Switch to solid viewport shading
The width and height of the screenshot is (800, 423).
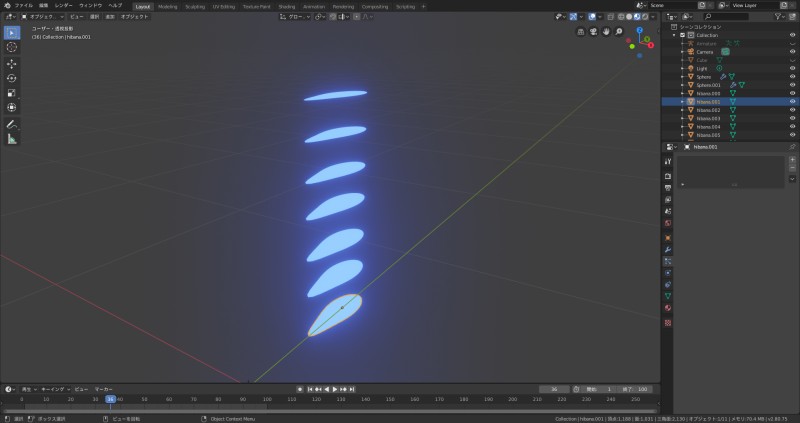click(x=629, y=17)
